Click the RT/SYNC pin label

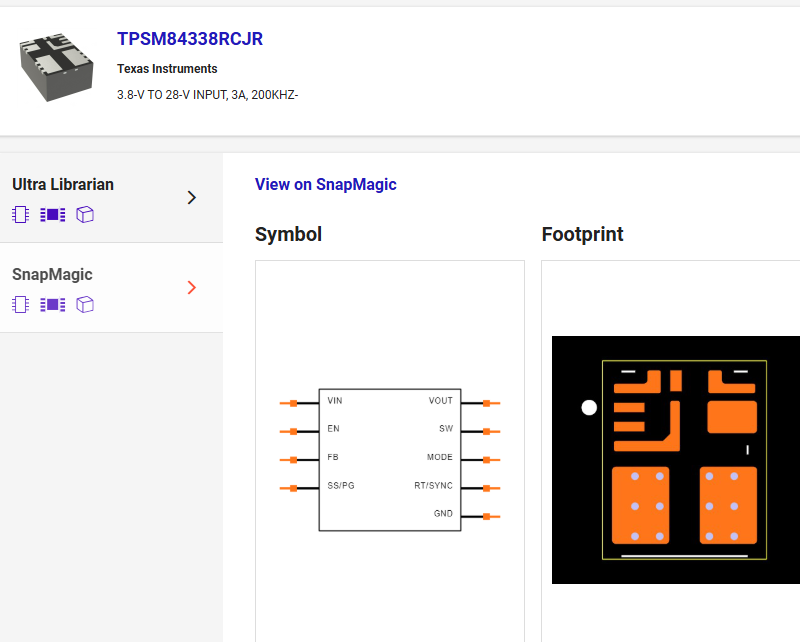click(433, 485)
